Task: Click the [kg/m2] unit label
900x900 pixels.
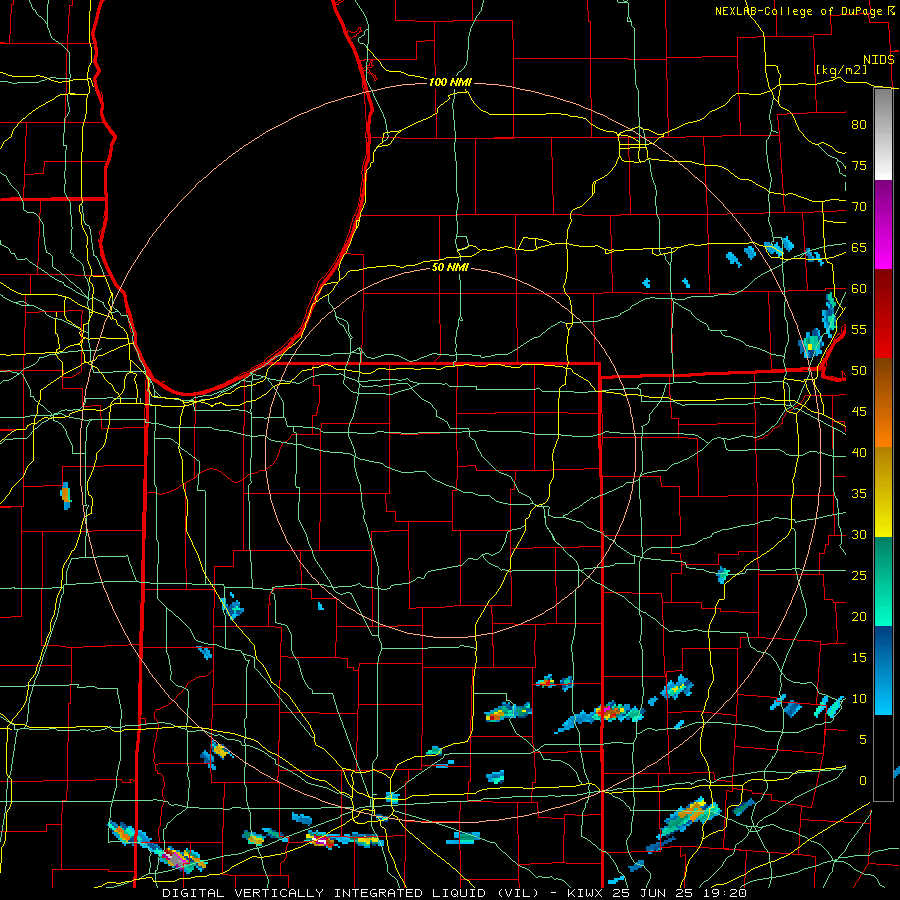Action: coord(841,70)
